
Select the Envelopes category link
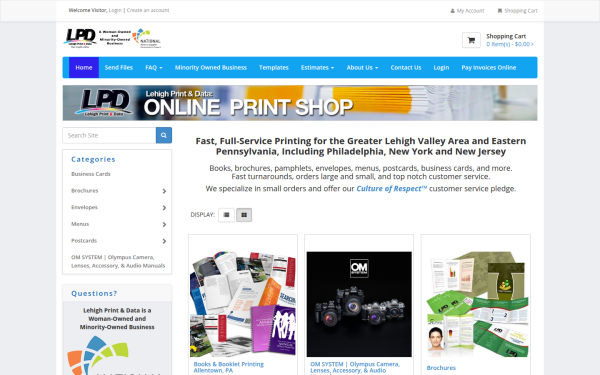[84, 207]
